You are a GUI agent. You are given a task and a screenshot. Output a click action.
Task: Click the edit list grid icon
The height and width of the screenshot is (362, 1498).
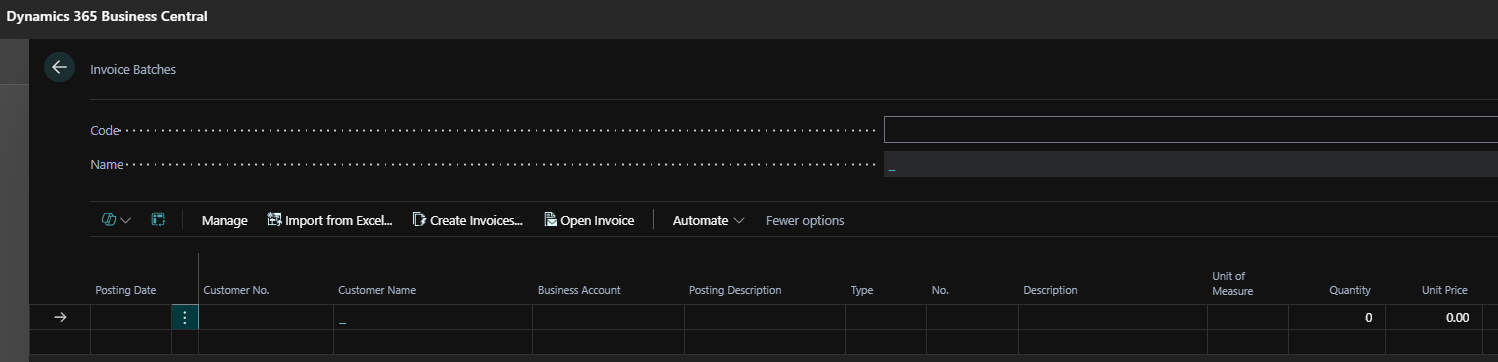coord(158,220)
